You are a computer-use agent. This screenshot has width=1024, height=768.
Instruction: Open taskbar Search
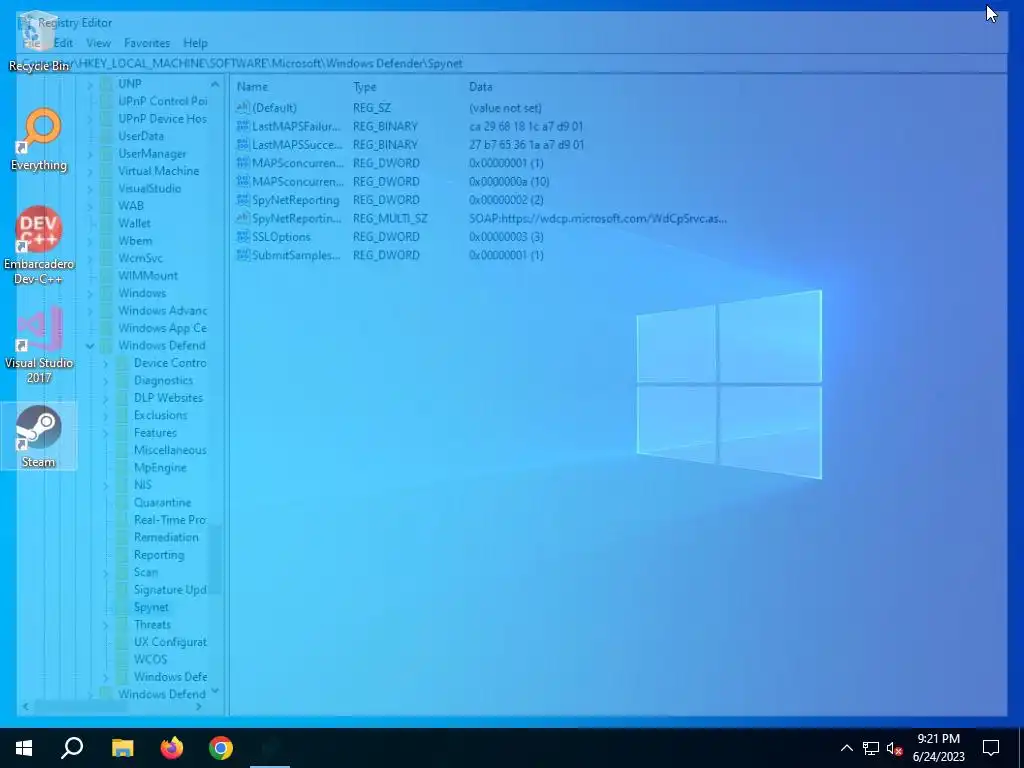tap(72, 748)
